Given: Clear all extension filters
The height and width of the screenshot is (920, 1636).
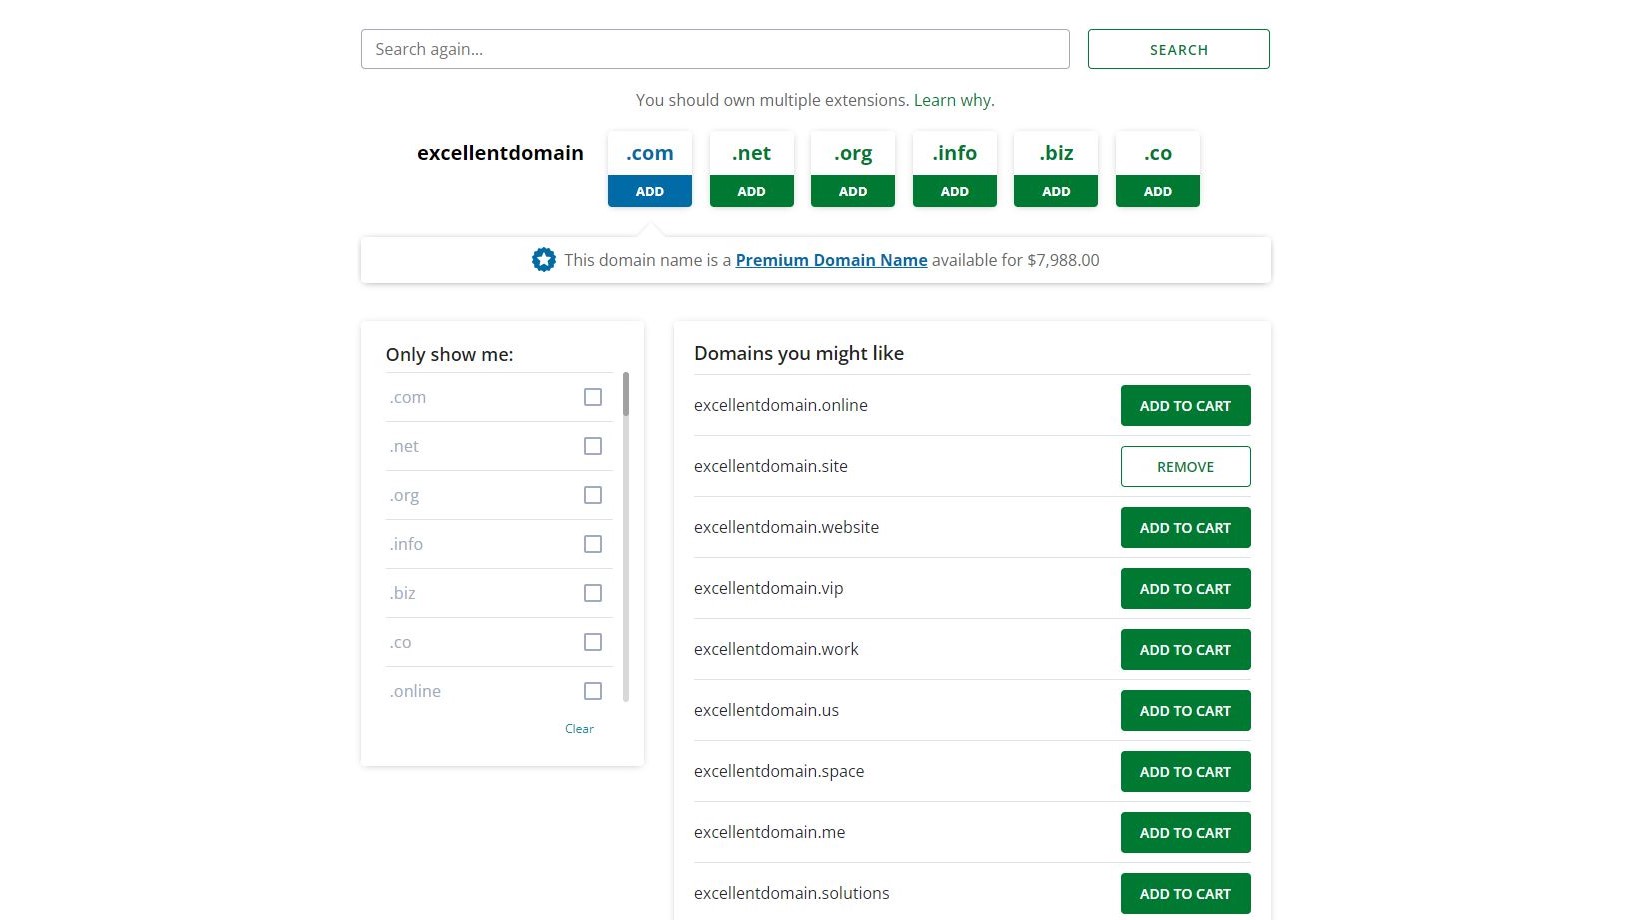Looking at the screenshot, I should coord(579,729).
